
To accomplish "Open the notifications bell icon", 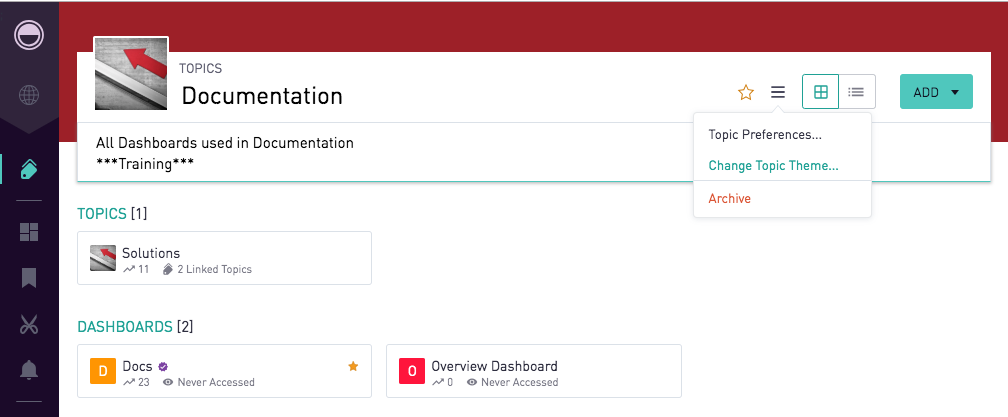I will [29, 369].
